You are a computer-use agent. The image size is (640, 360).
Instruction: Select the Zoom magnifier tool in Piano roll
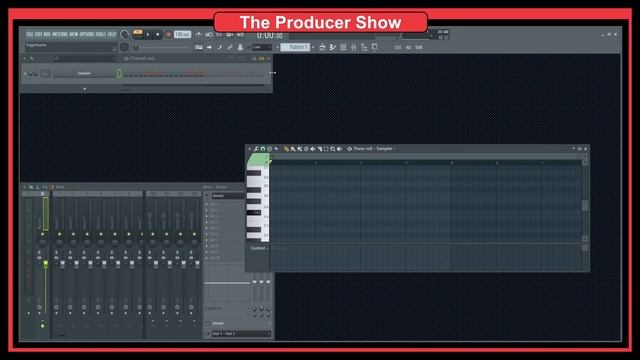pyautogui.click(x=333, y=149)
